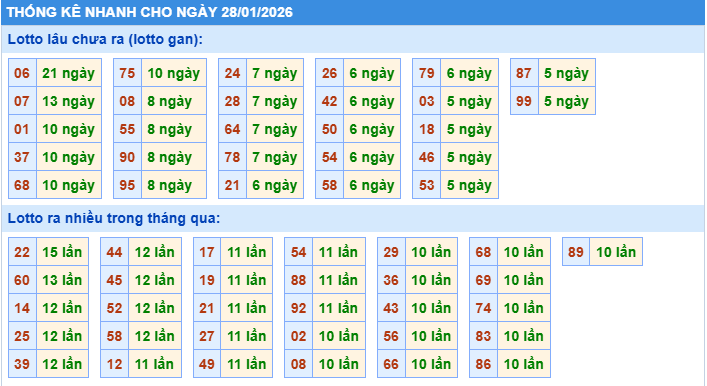Click the '12 lần' cell next to 39
707x386 pixels.
[x=62, y=364]
